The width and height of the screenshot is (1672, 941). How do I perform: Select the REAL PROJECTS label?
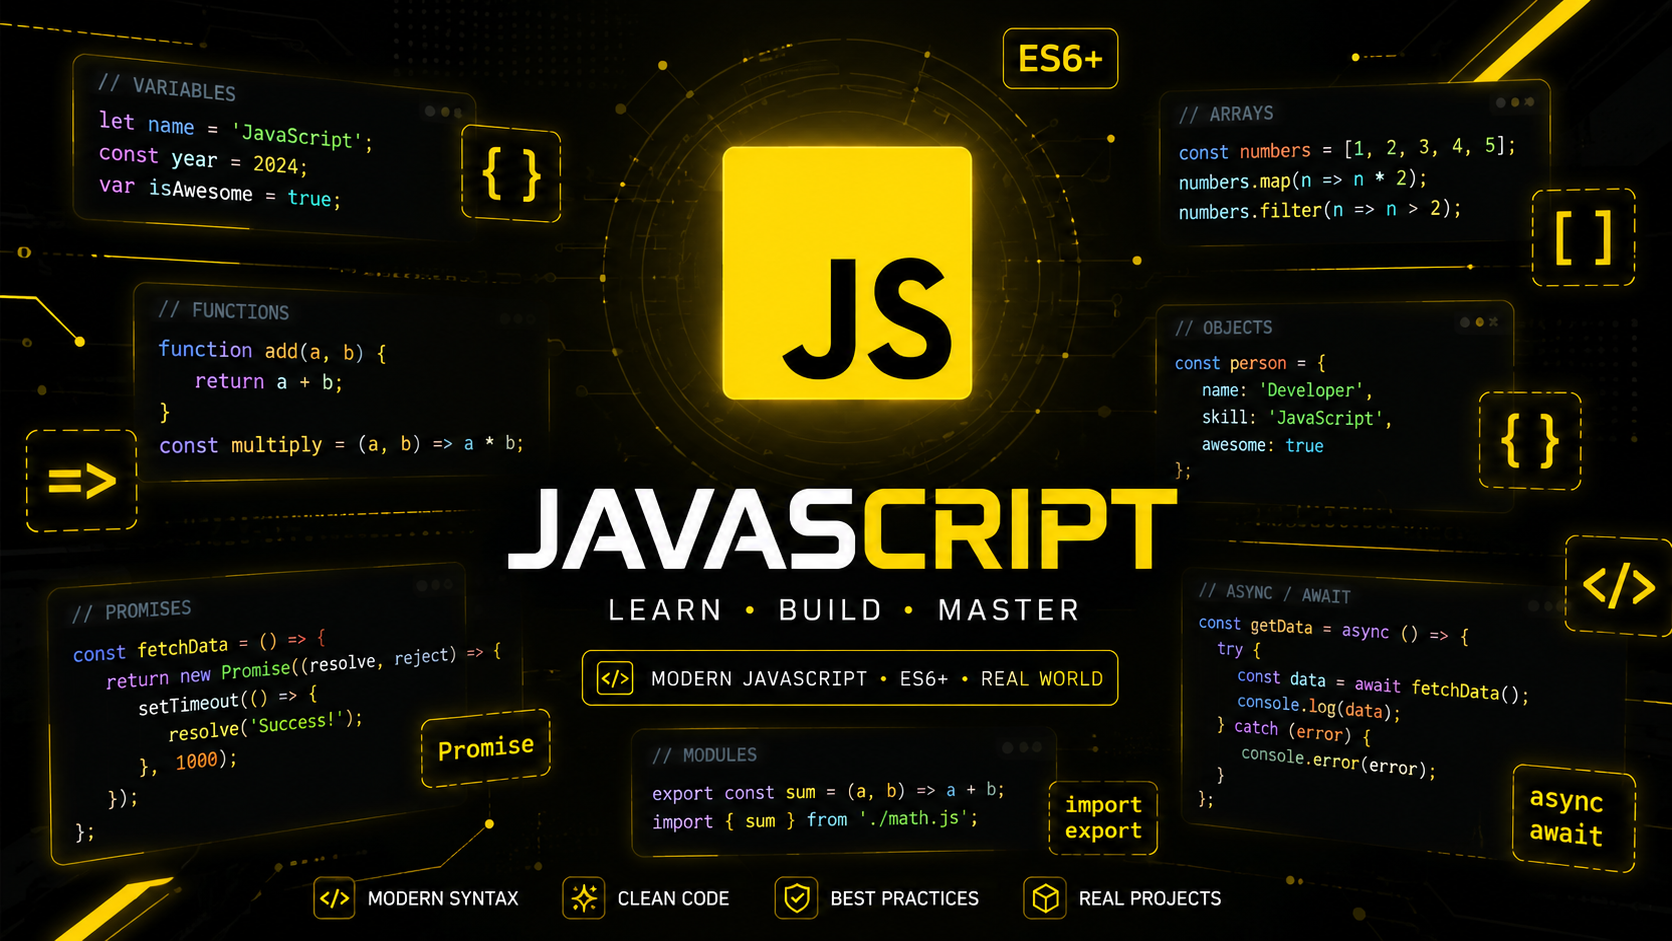pos(1150,899)
